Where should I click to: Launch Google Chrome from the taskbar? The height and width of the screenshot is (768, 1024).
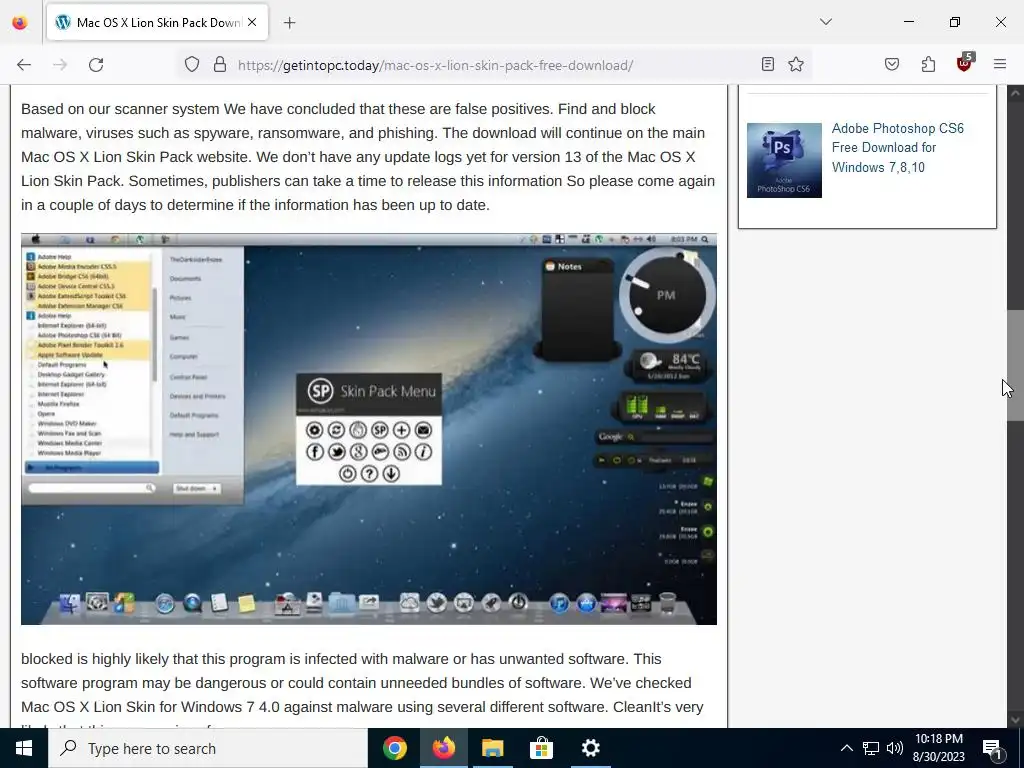[395, 748]
